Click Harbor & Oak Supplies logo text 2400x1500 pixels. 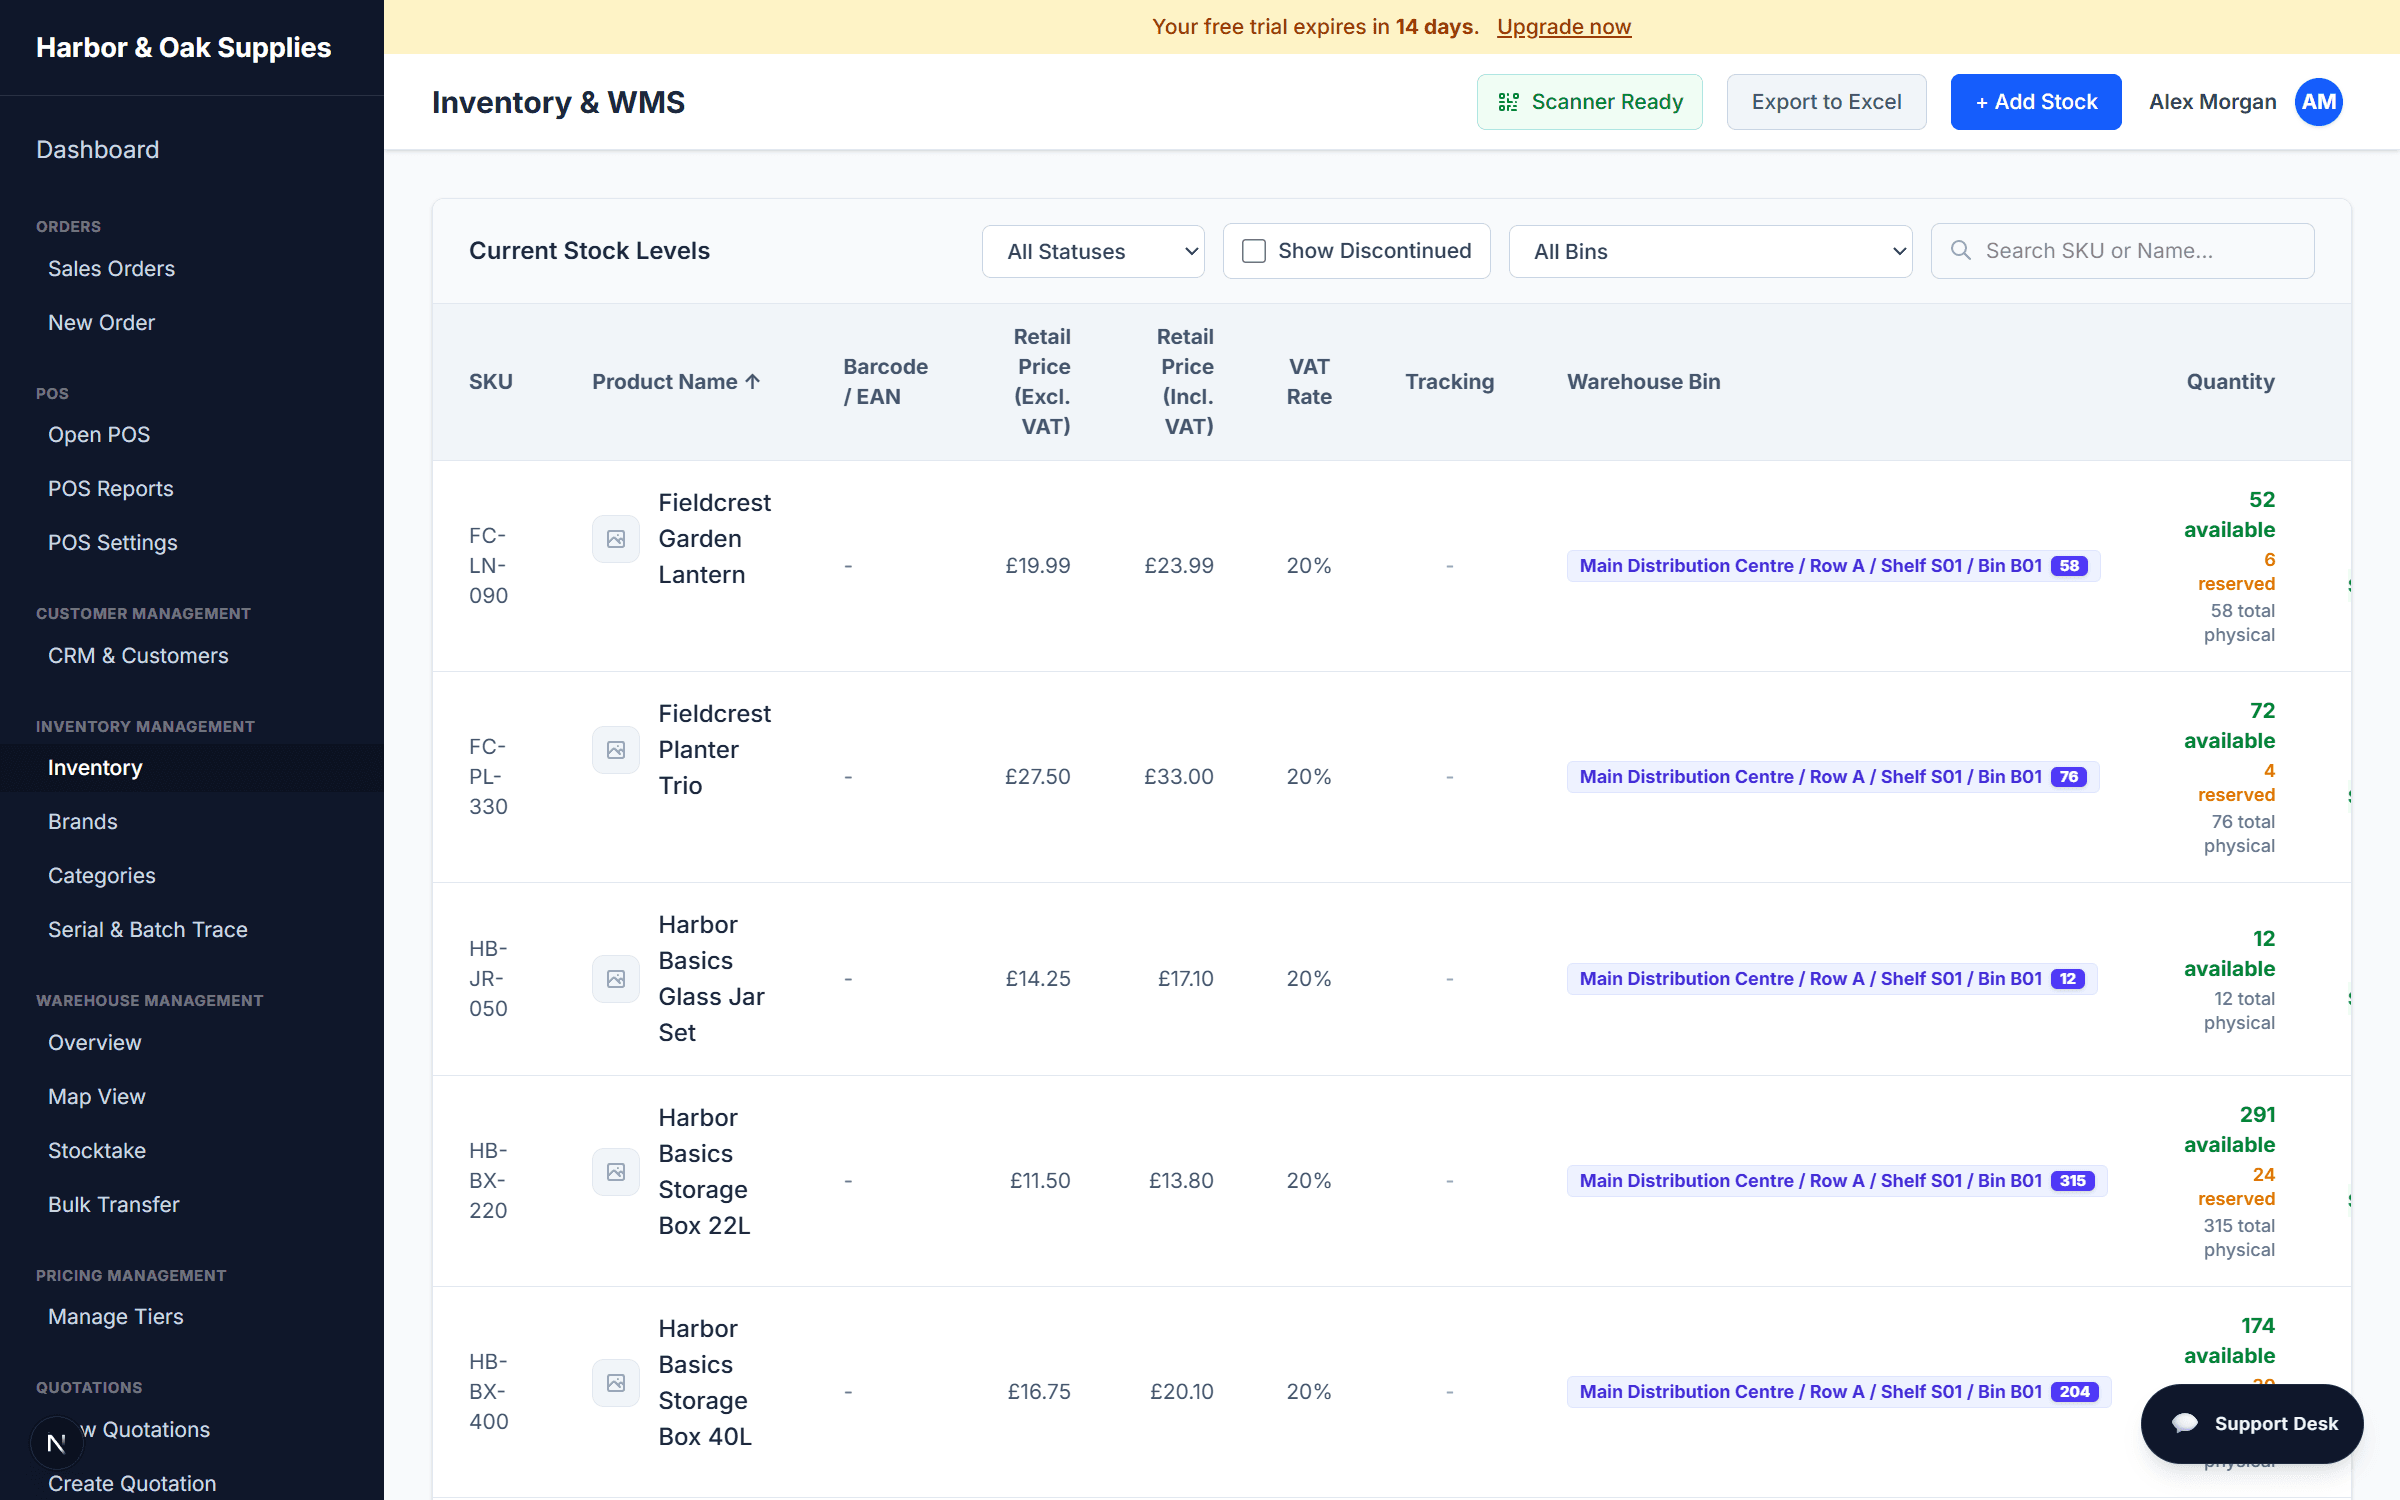tap(183, 47)
